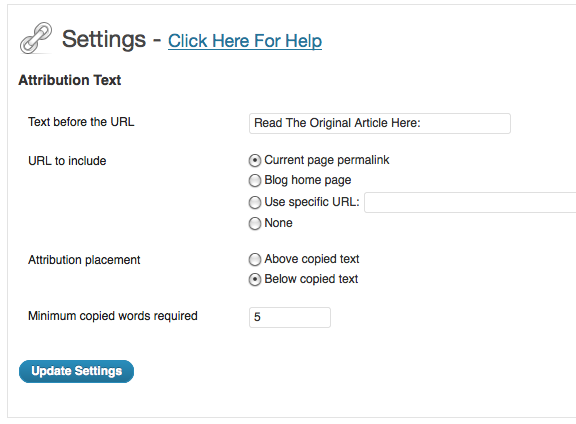Viewport: 576px width, 424px height.
Task: Select None for URL to include
Action: 255,223
